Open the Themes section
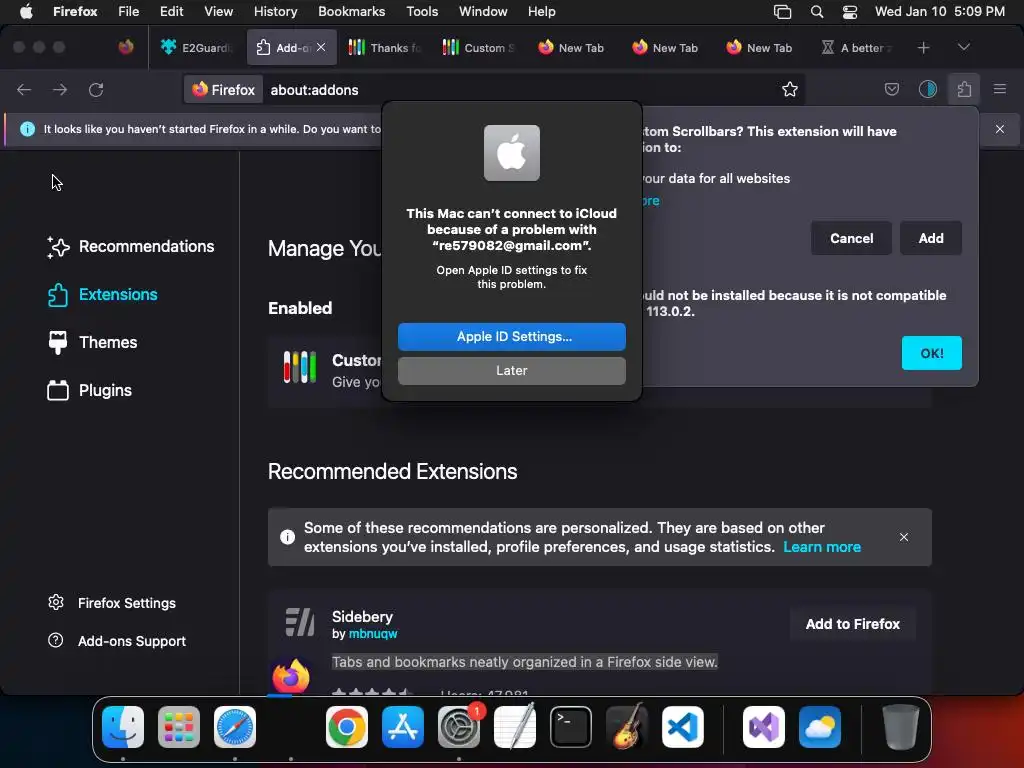The image size is (1024, 768). pyautogui.click(x=92, y=342)
